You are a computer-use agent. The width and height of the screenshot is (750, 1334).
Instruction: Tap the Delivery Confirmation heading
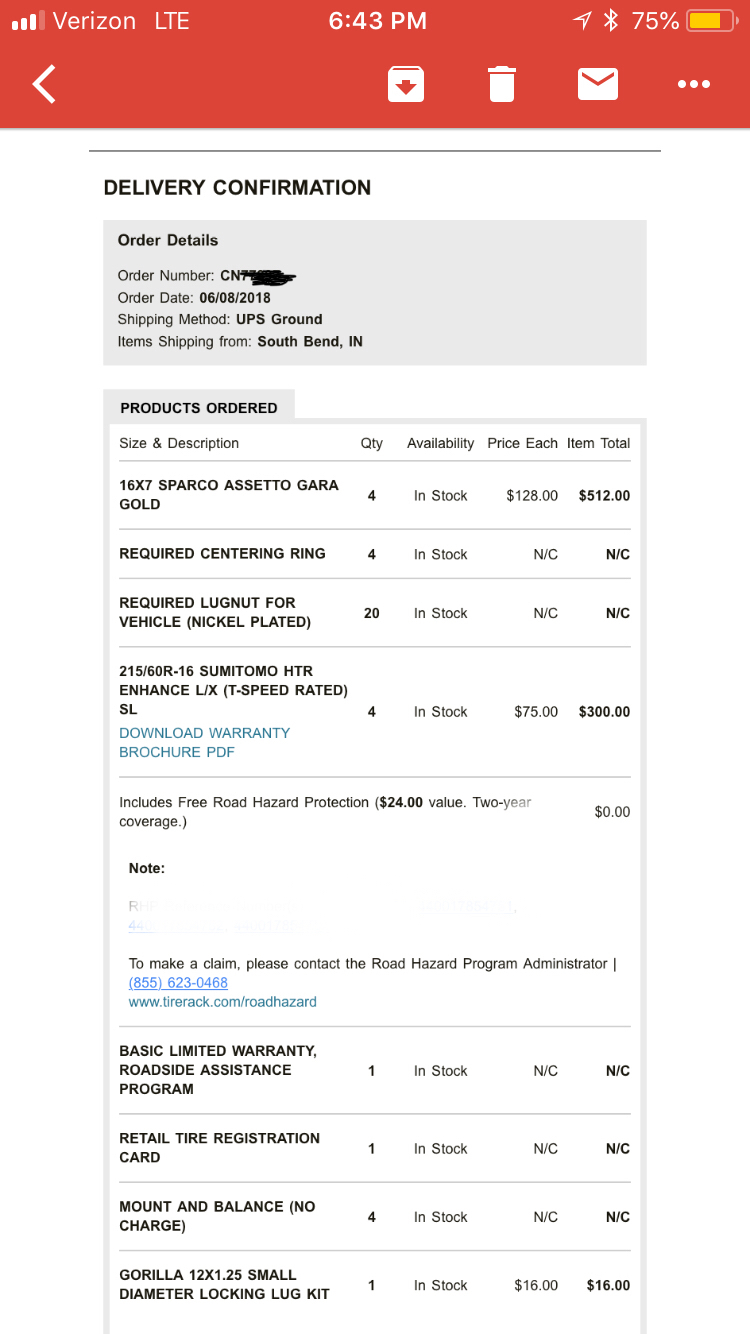tap(237, 188)
